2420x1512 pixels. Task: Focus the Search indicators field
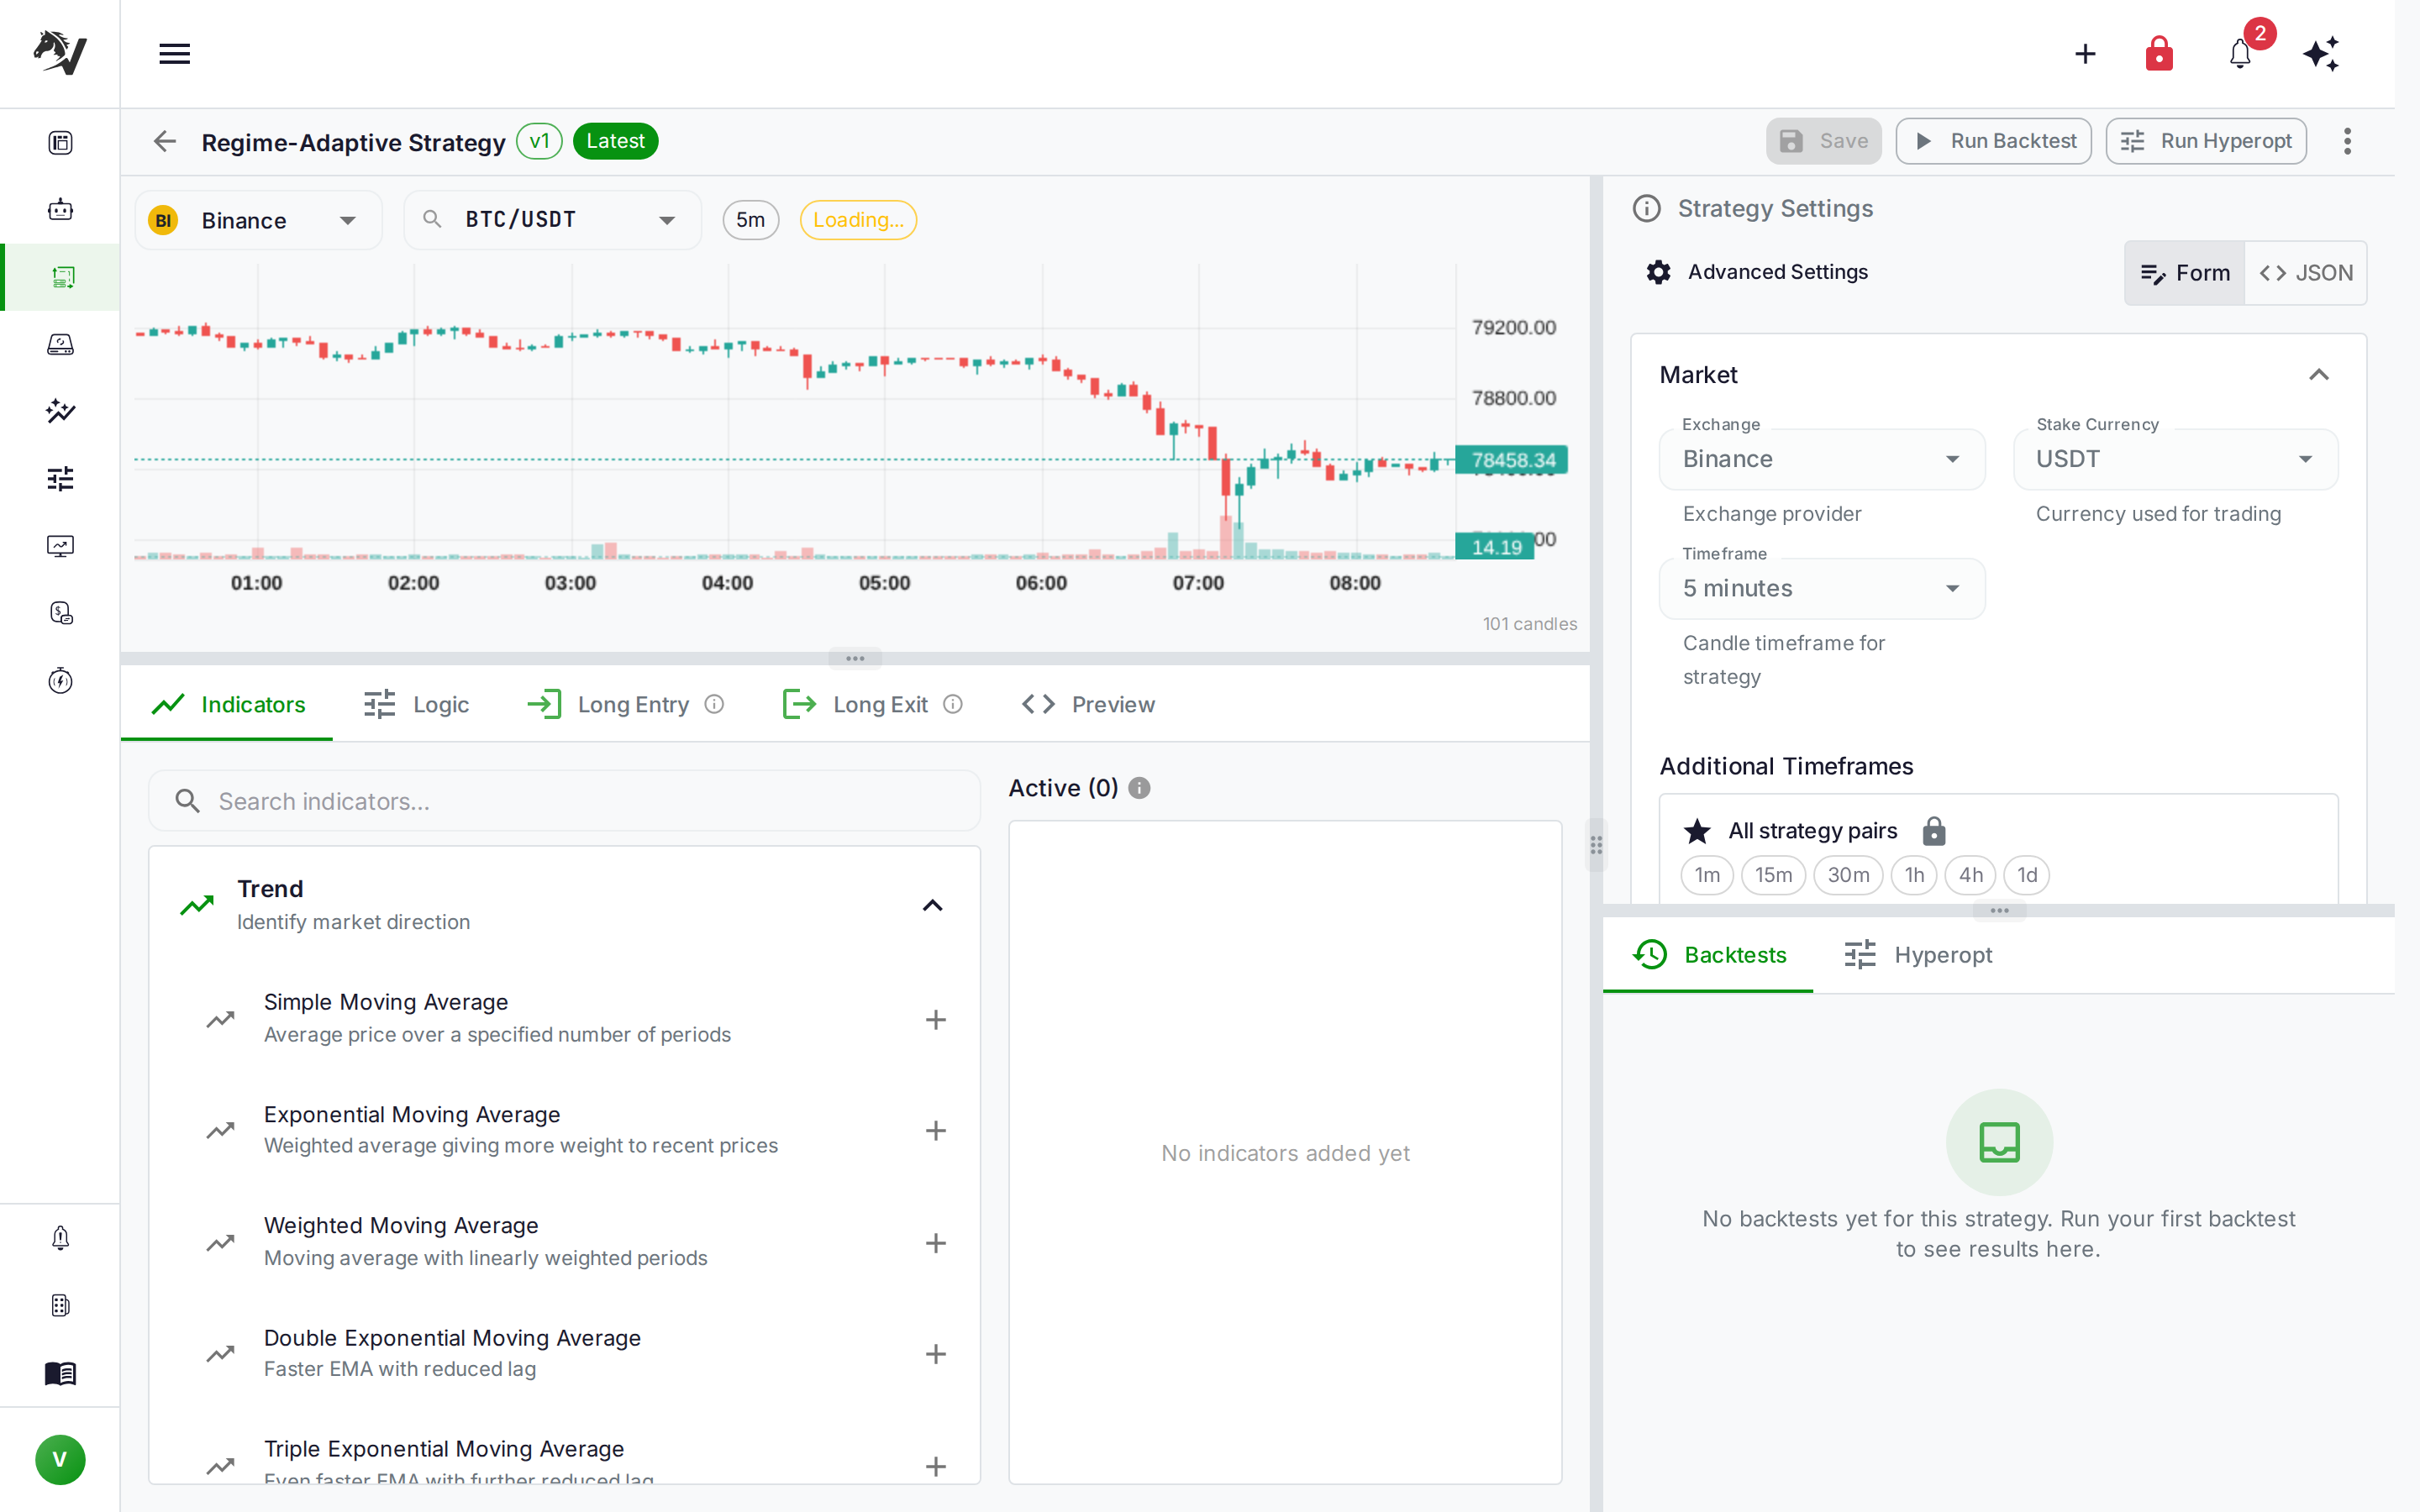pos(565,801)
